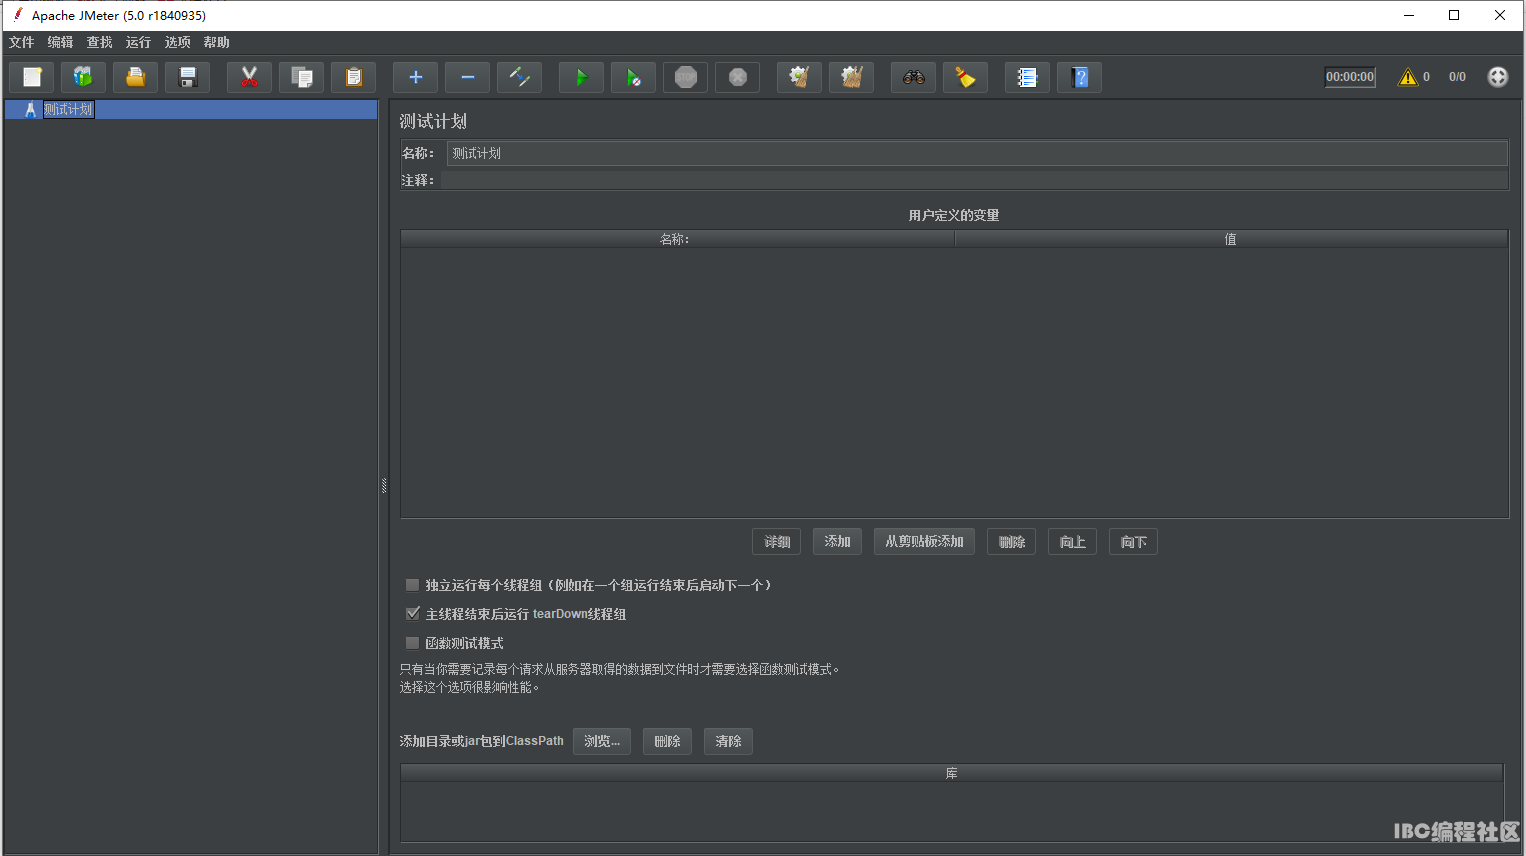
Task: Click the remote engines globe icon
Action: [1497, 77]
